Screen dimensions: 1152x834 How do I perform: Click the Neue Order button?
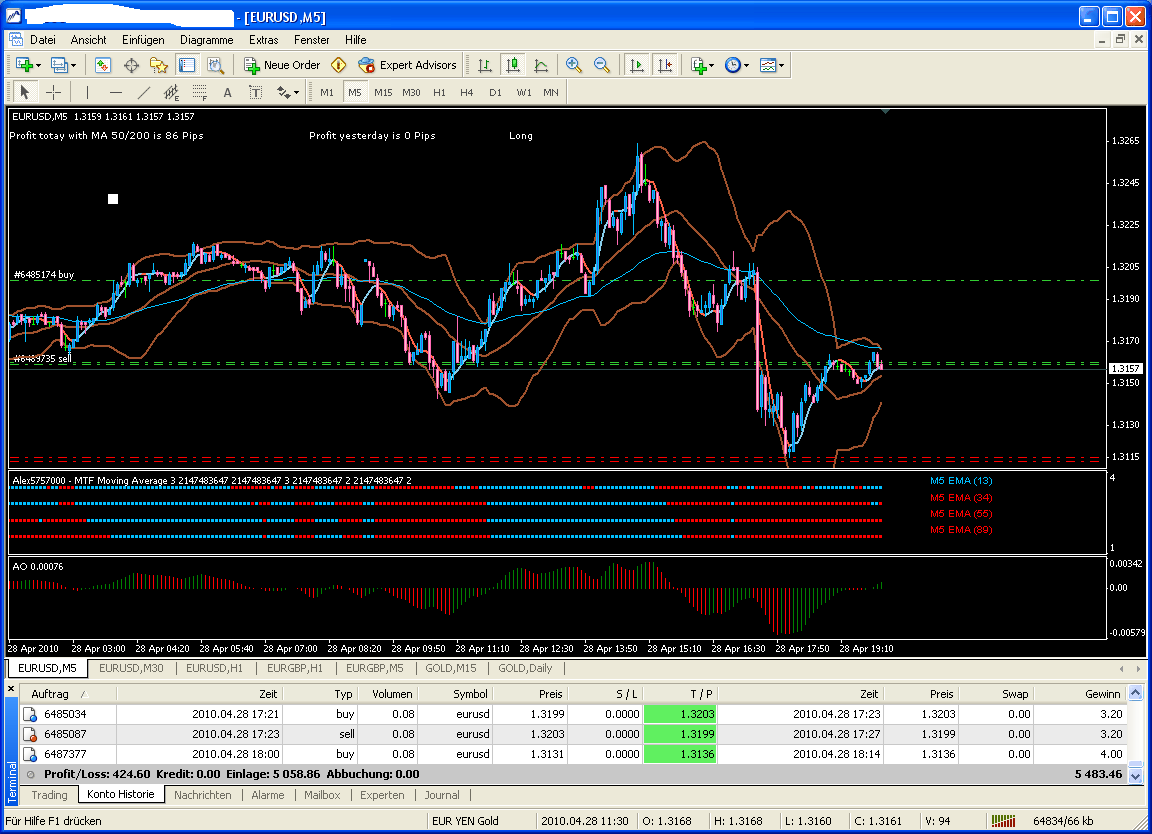click(282, 65)
